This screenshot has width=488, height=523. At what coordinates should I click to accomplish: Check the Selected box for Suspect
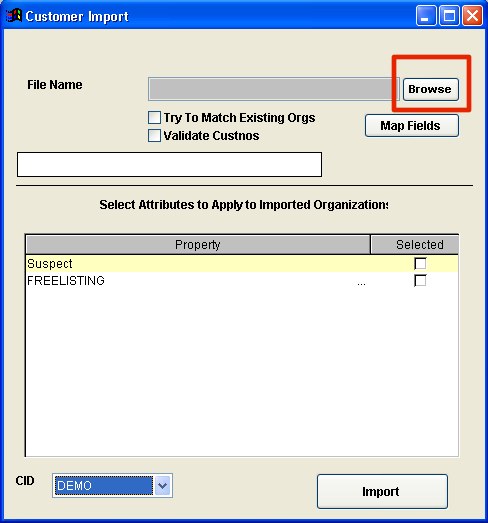(420, 264)
